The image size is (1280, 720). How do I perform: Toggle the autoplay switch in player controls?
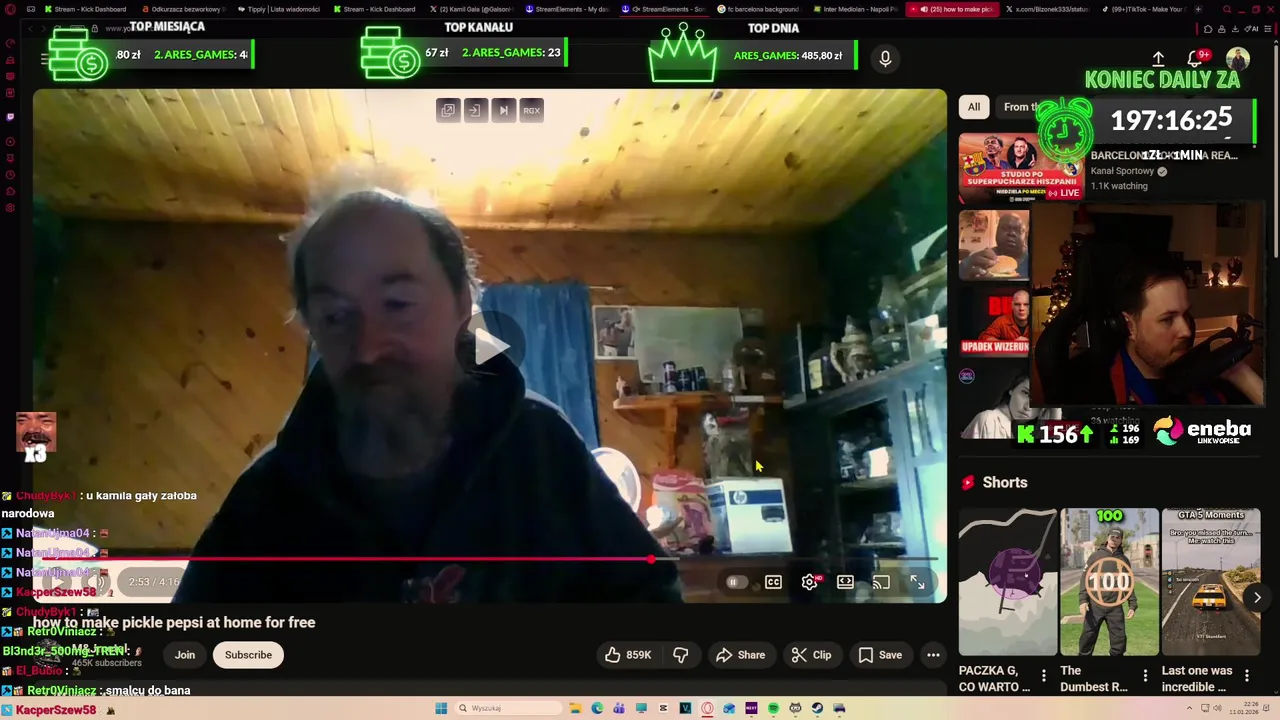click(x=735, y=582)
